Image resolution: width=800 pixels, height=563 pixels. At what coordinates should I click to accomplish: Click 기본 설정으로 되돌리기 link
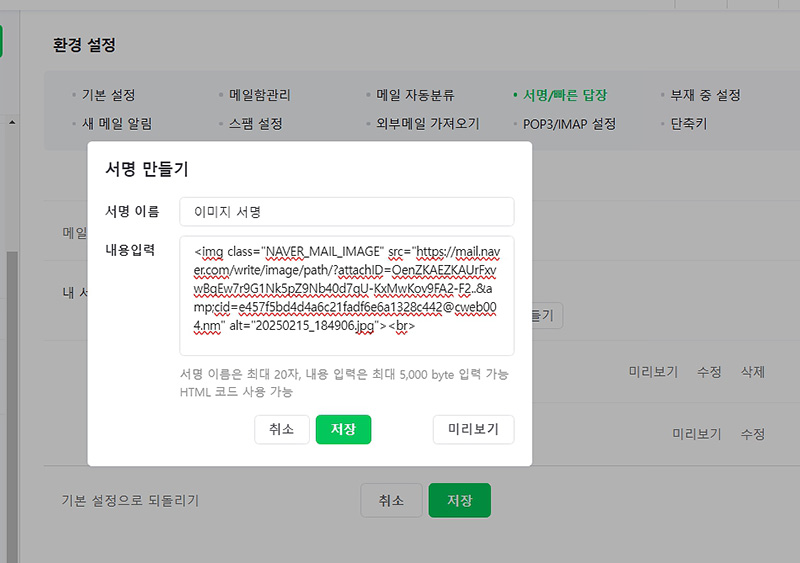(x=130, y=500)
